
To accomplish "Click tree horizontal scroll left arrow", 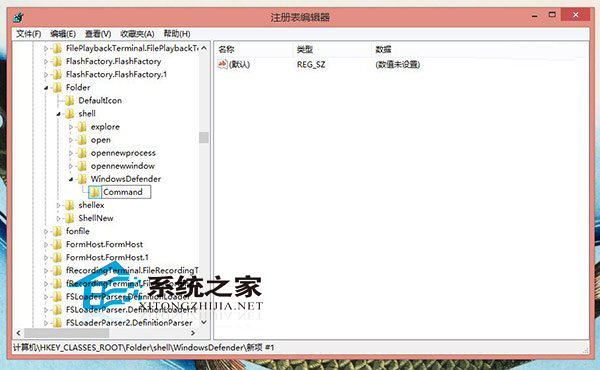I will pos(18,333).
